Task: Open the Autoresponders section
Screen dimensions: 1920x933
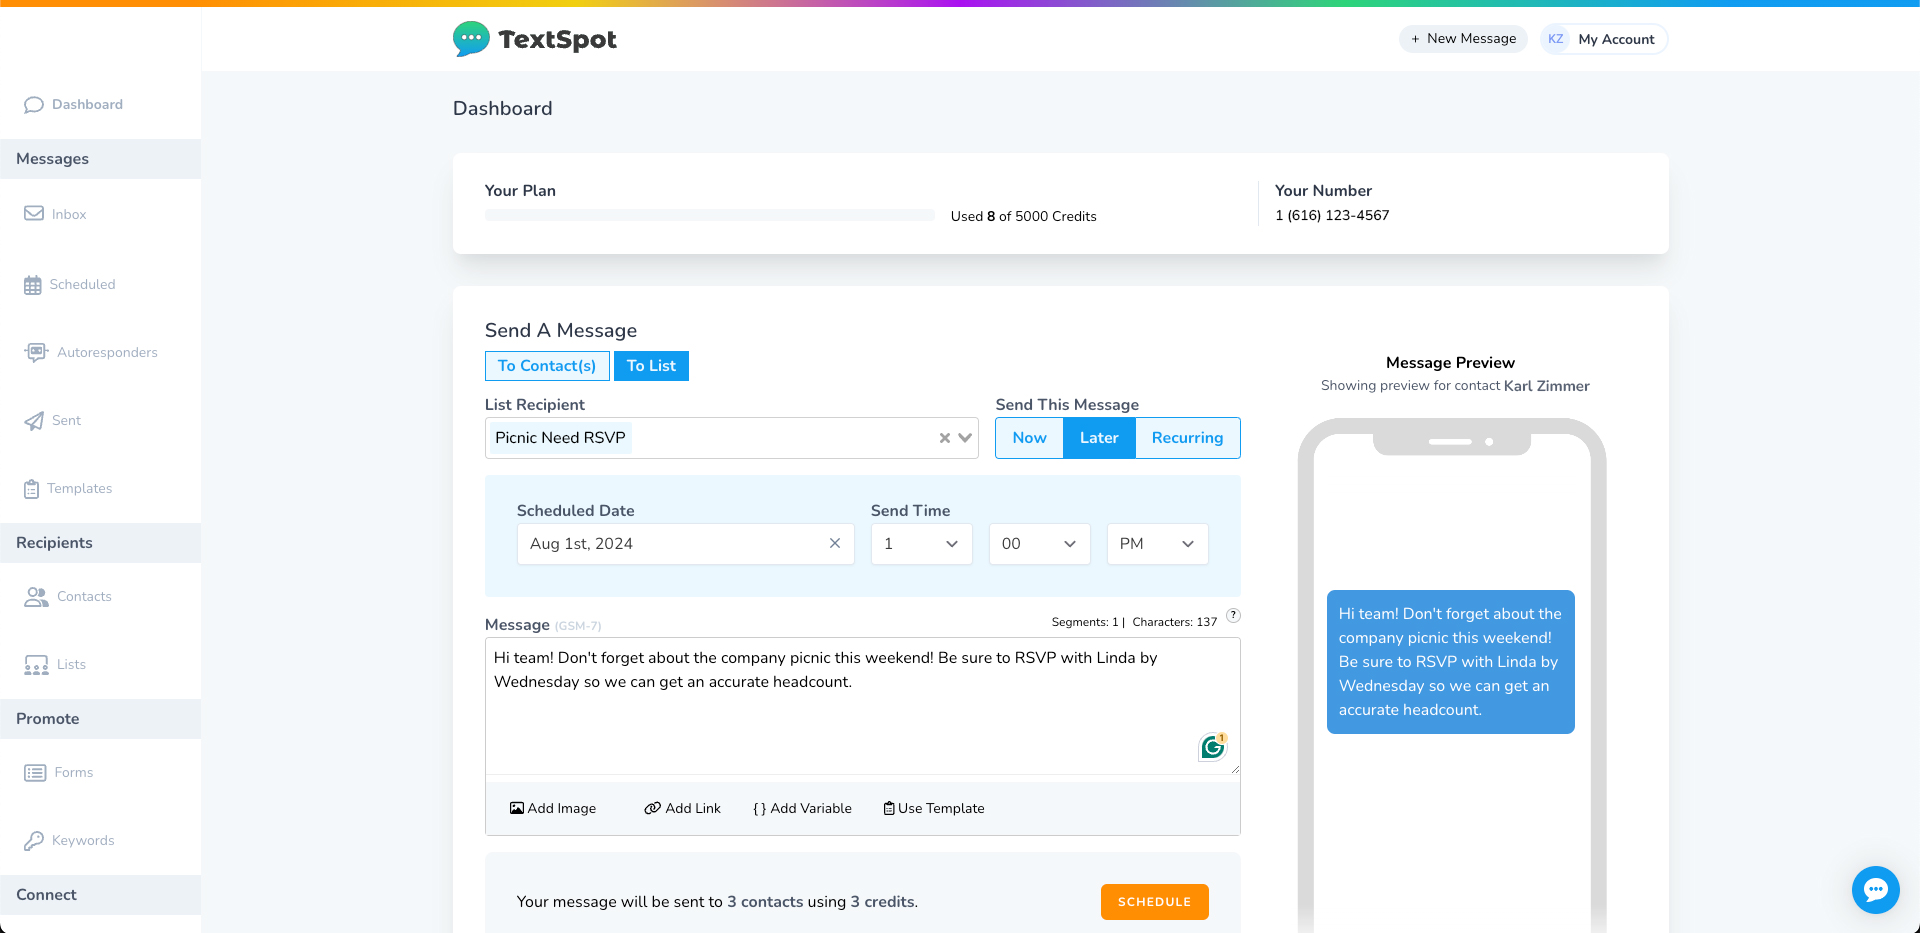Action: [x=36, y=352]
